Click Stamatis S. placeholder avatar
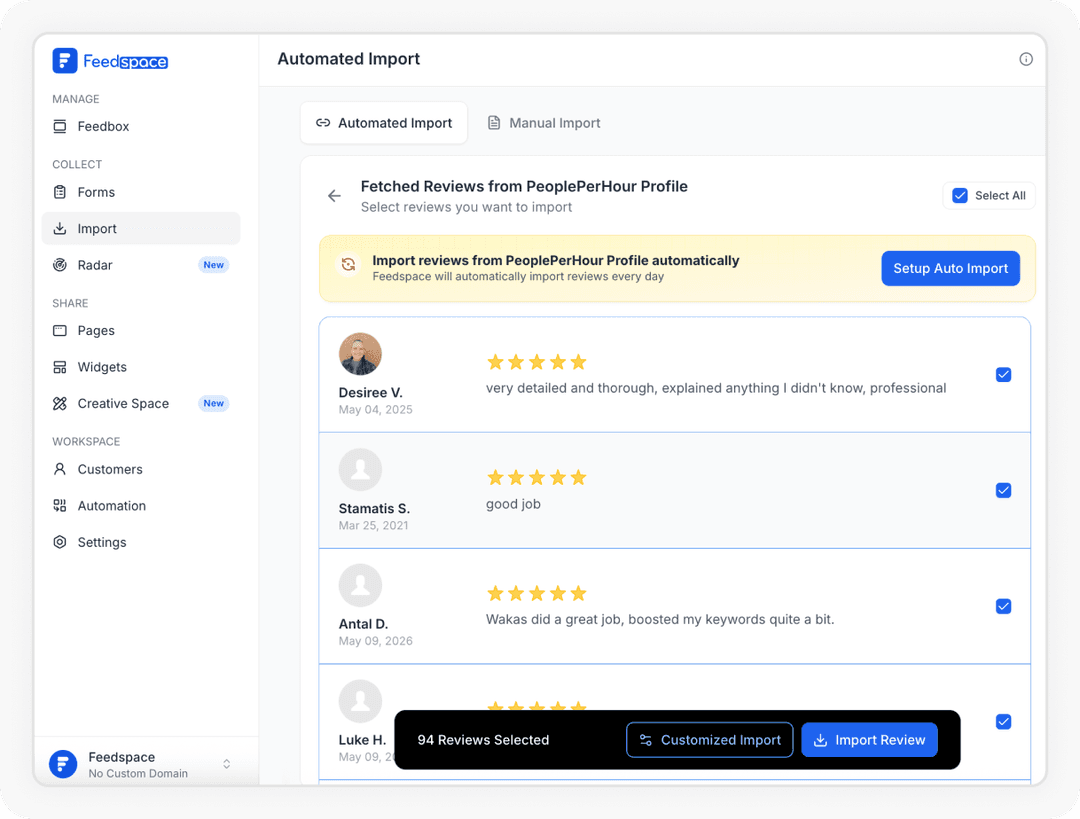 pyautogui.click(x=360, y=470)
